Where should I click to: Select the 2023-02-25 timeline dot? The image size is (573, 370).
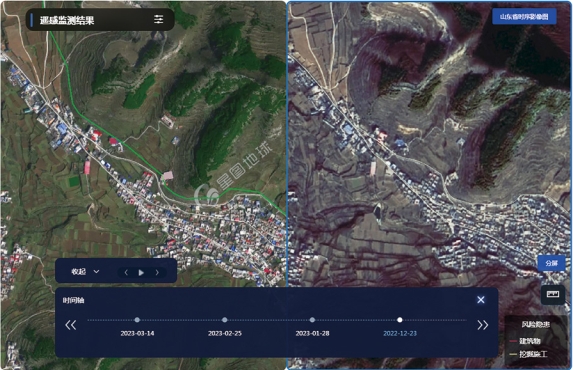pyautogui.click(x=225, y=320)
